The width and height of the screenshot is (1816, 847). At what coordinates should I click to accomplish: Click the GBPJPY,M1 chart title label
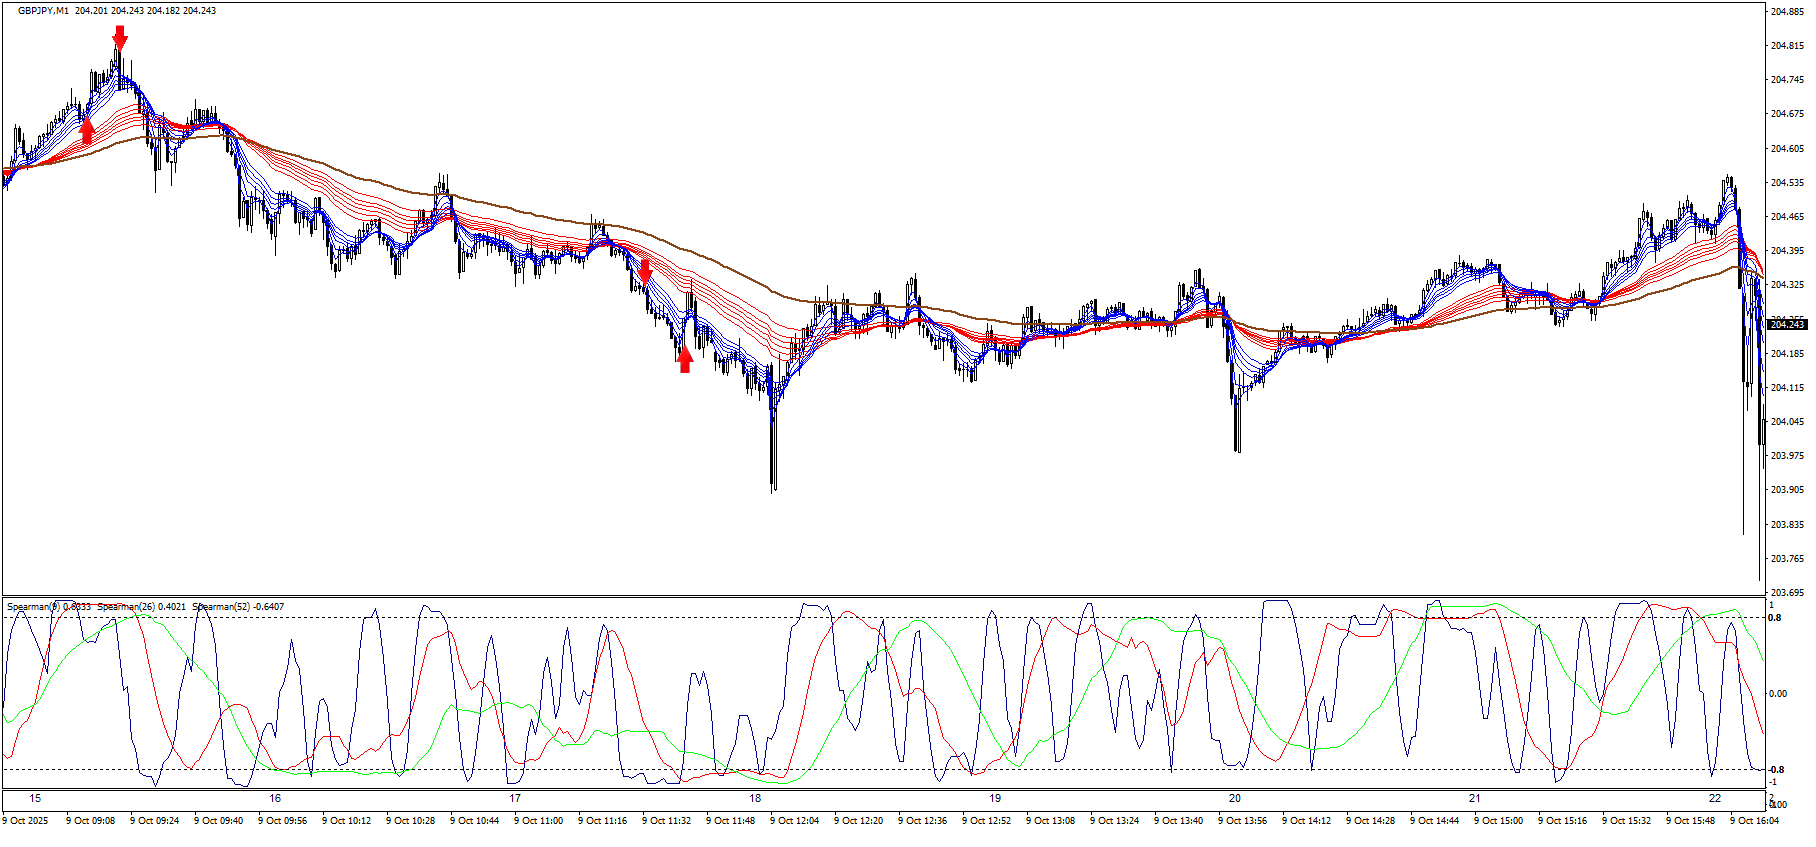click(44, 11)
